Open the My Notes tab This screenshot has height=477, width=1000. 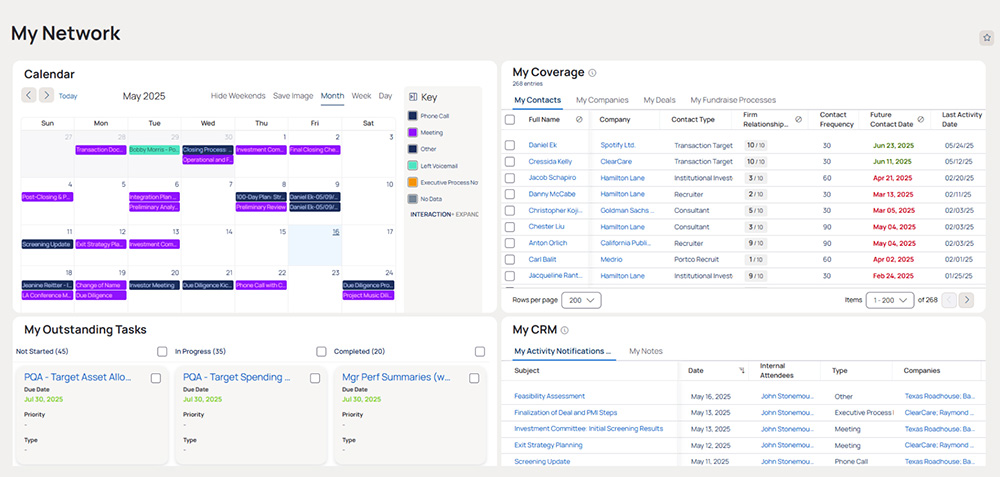point(645,351)
